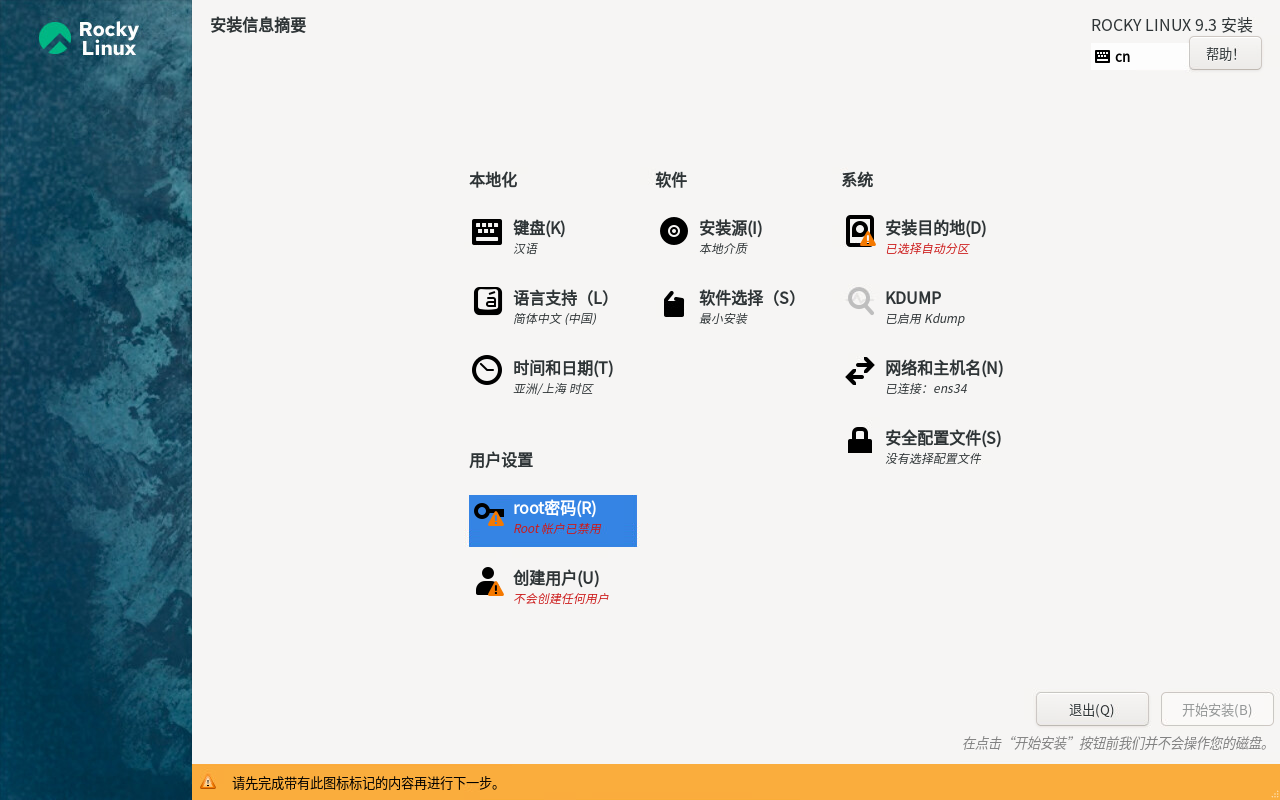Screen dimensions: 1280x800
Task: Open 网络和主机名(N) settings
Action: pos(944,368)
